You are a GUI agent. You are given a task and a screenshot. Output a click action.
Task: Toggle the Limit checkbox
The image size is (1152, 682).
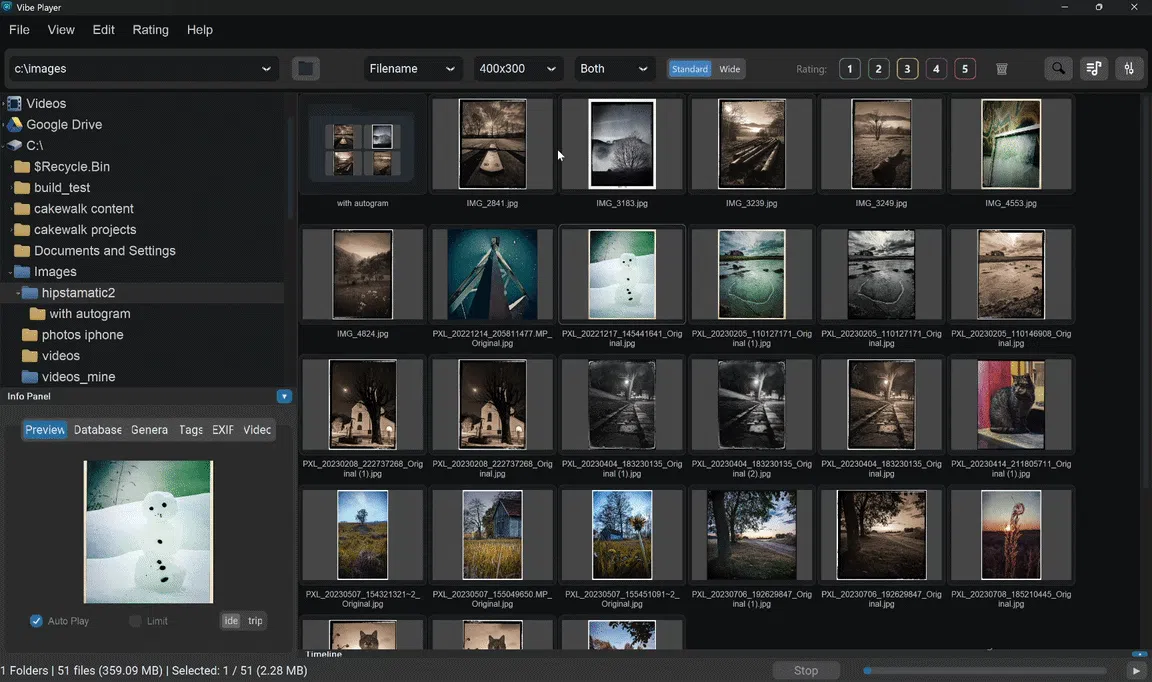click(135, 621)
